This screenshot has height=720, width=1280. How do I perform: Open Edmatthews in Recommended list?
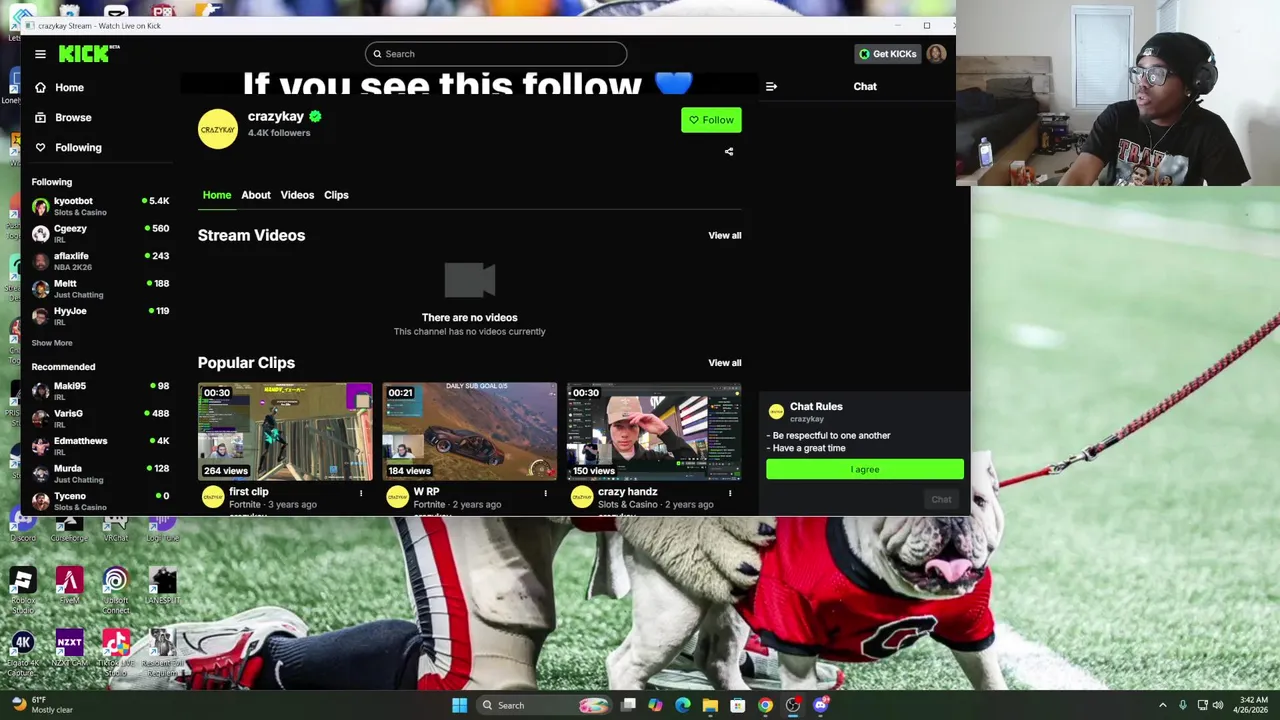tap(100, 446)
